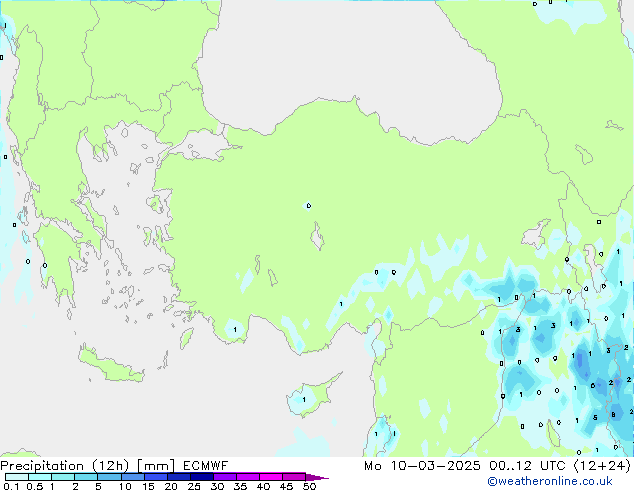The image size is (634, 490).
Task: Click the 30–35 mm purple legend swatch
Action: click(225, 477)
